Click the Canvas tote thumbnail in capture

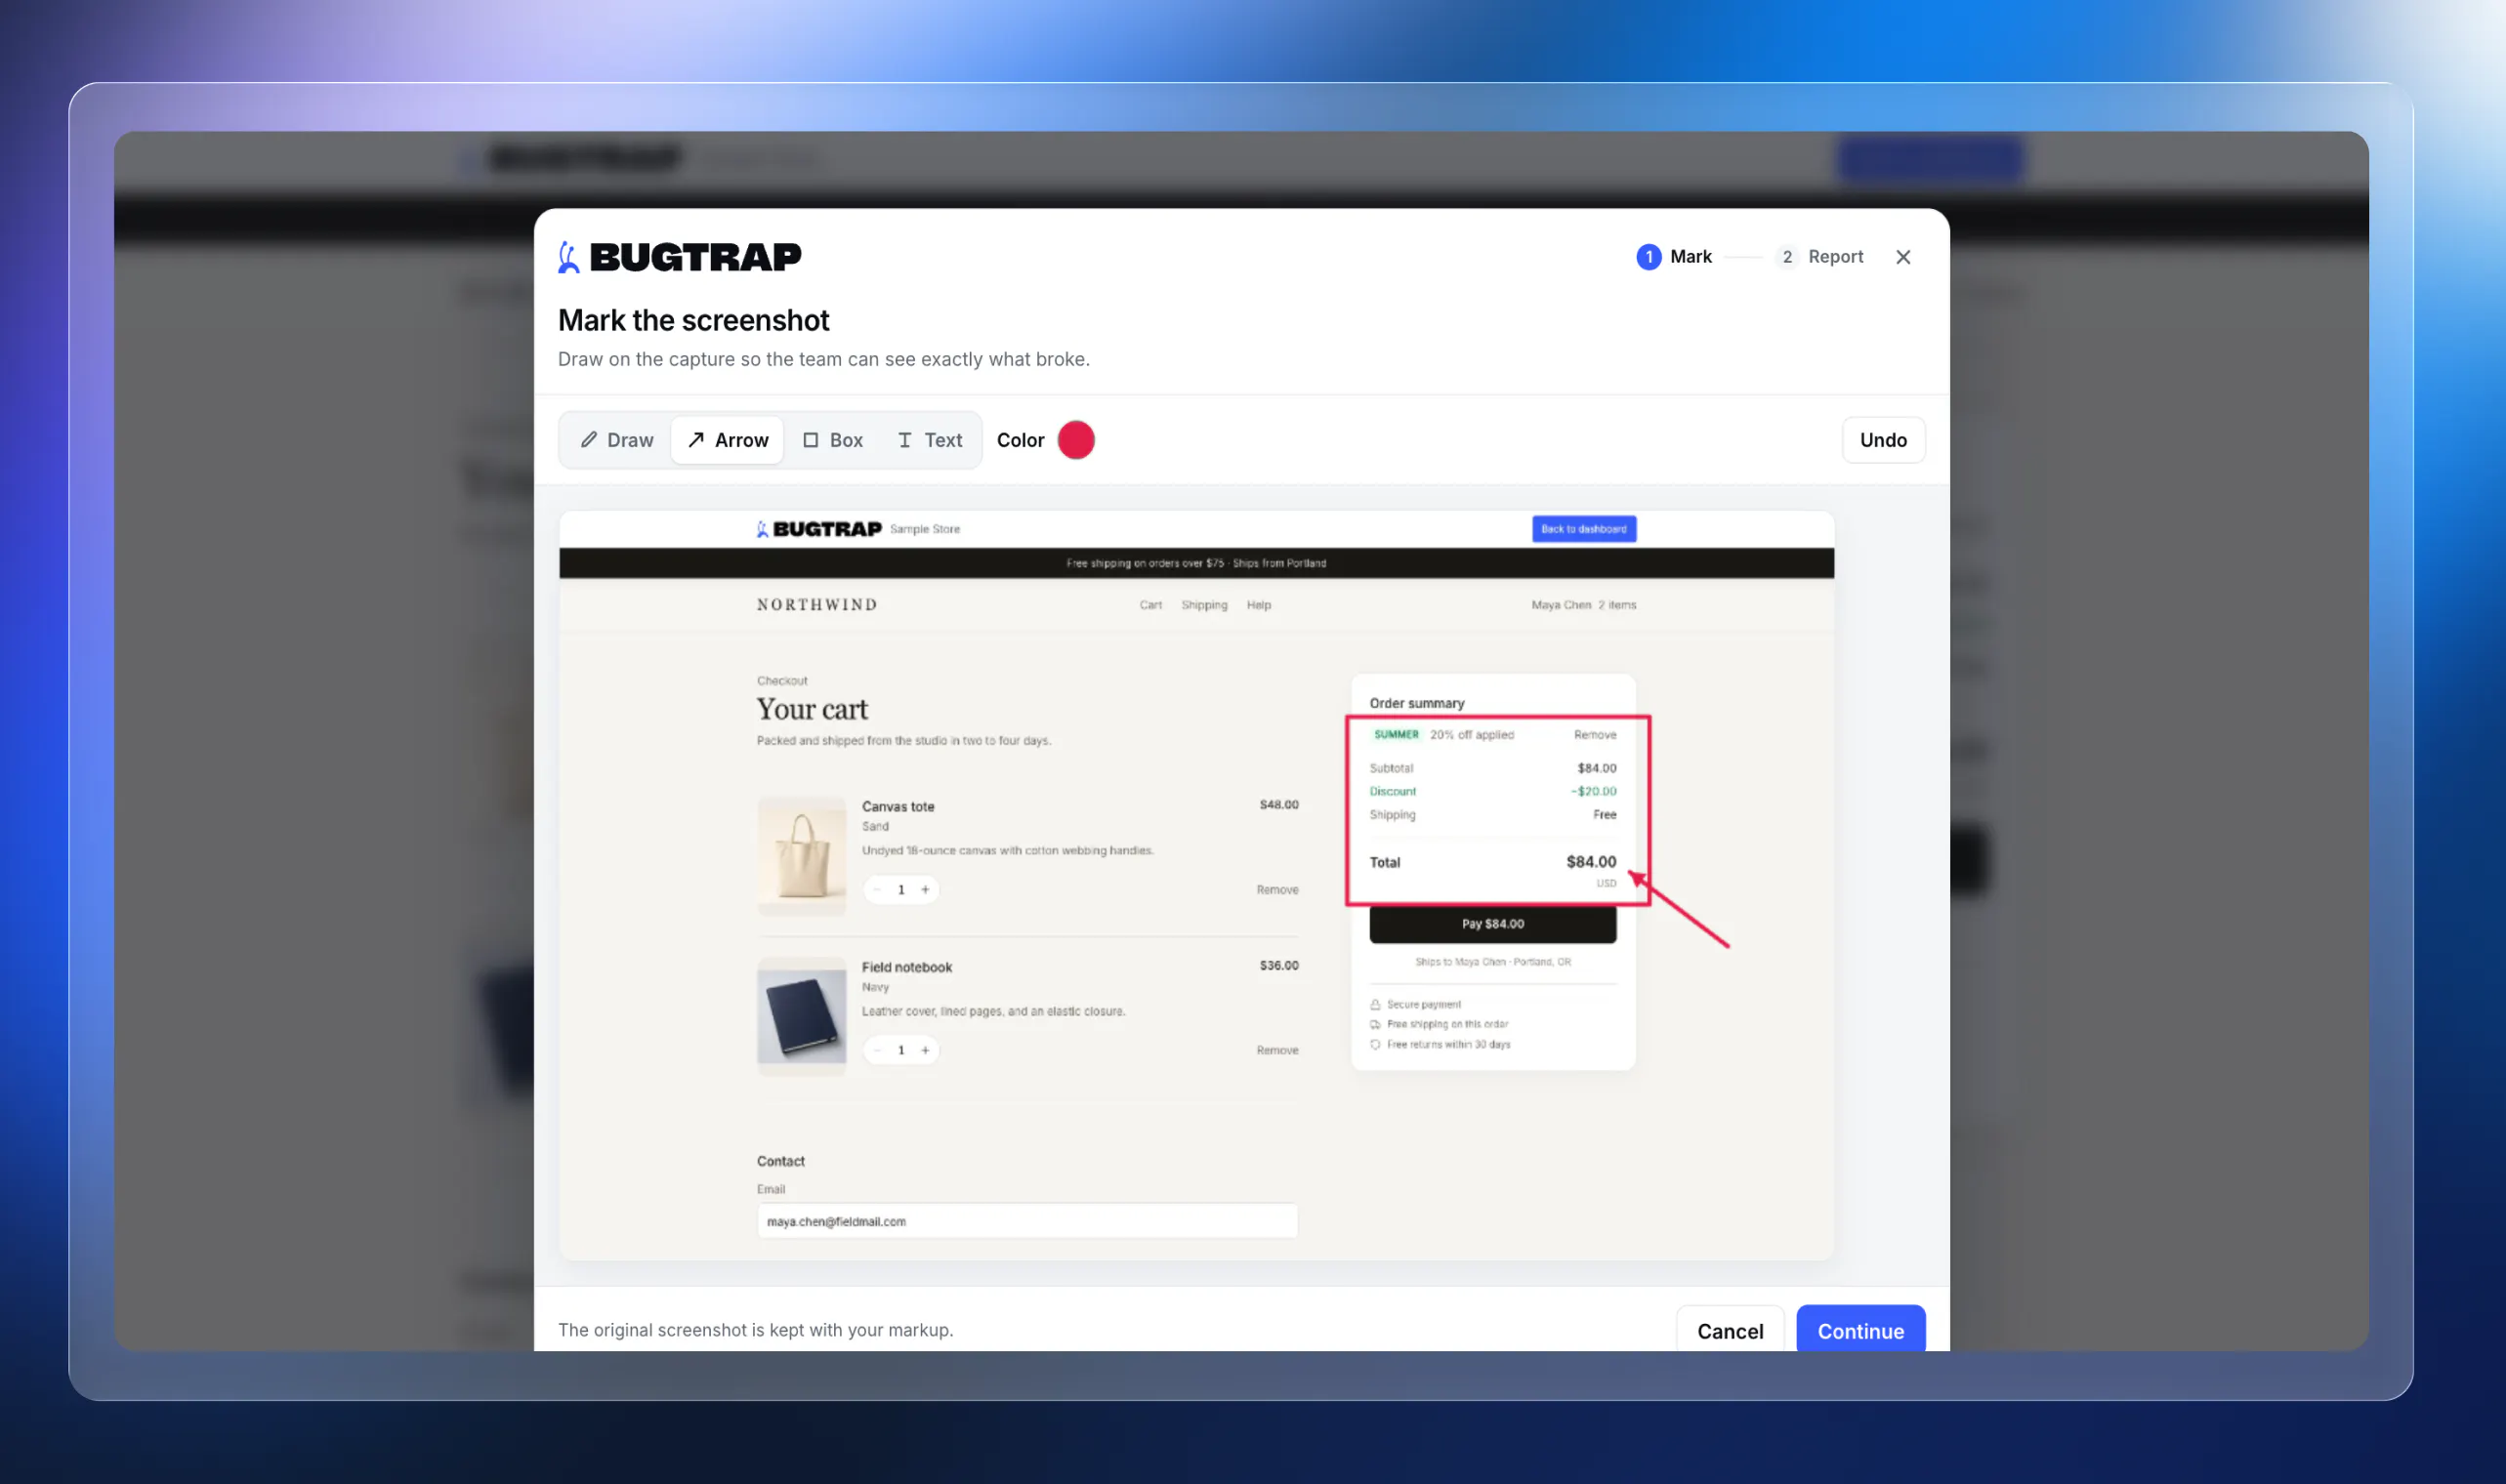coord(801,857)
